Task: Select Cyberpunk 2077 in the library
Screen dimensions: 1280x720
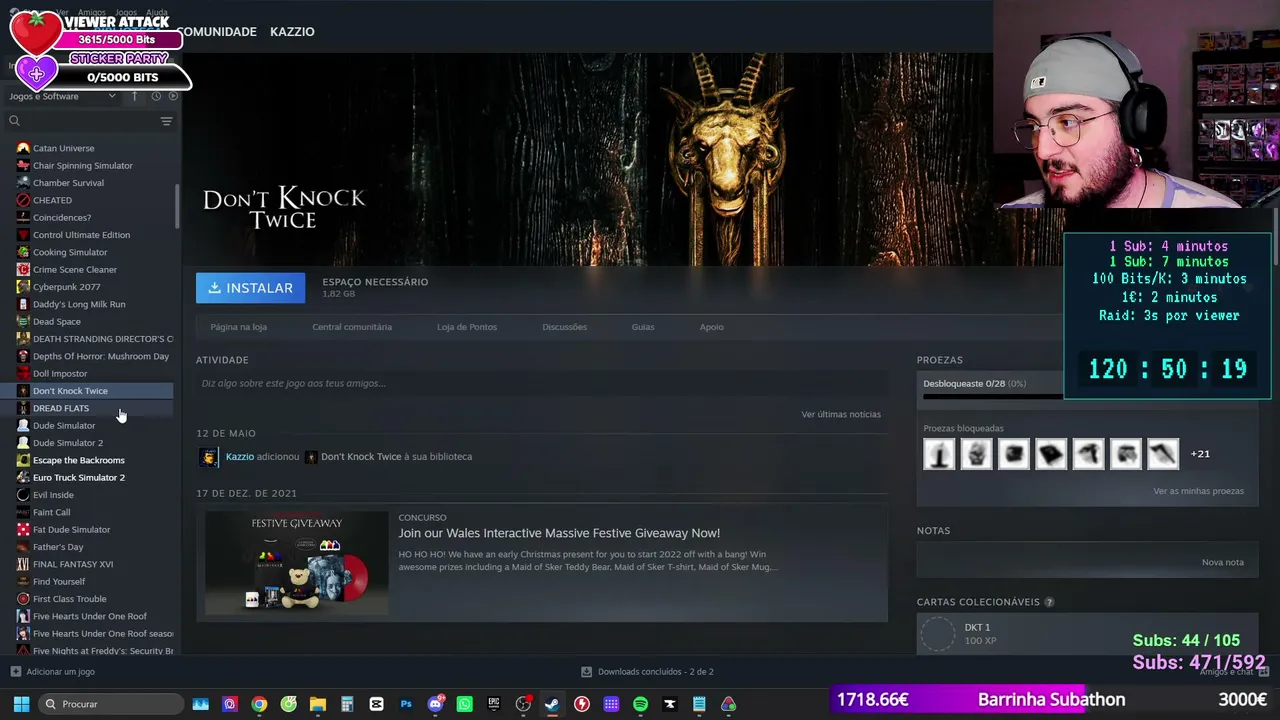Action: [66, 287]
